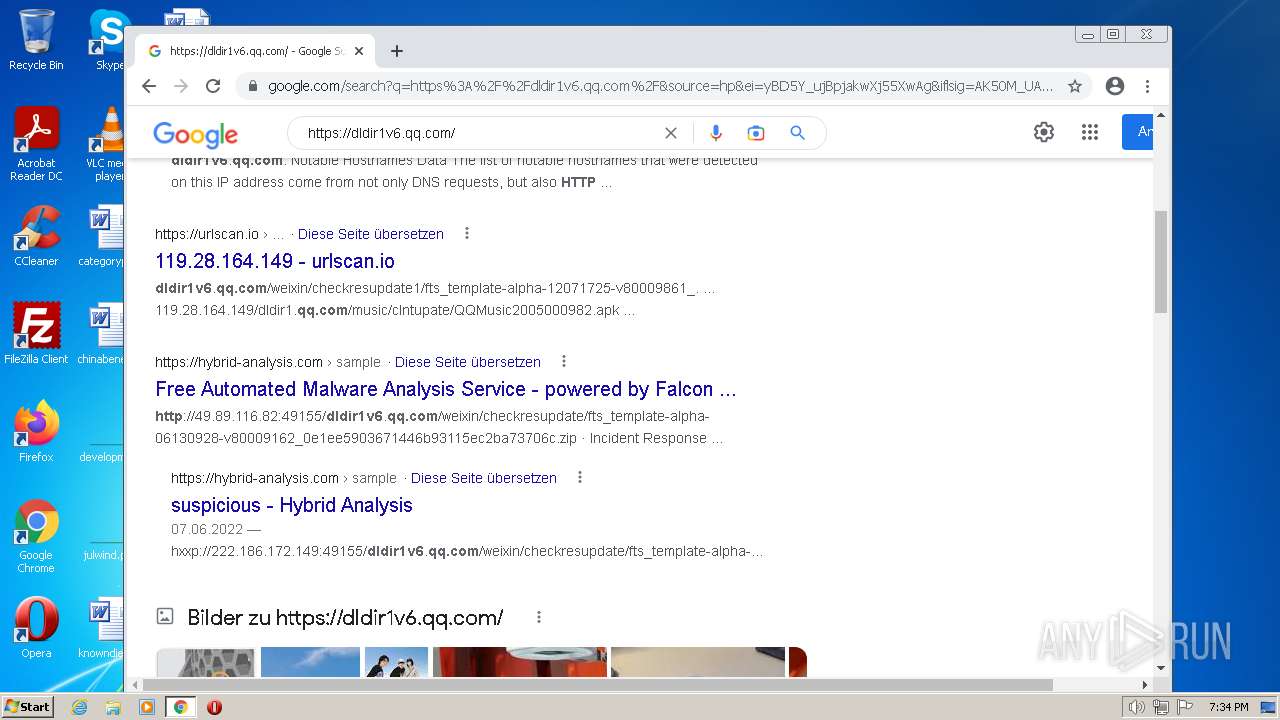Image resolution: width=1280 pixels, height=720 pixels.
Task: Open the Google apps grid
Action: point(1090,132)
